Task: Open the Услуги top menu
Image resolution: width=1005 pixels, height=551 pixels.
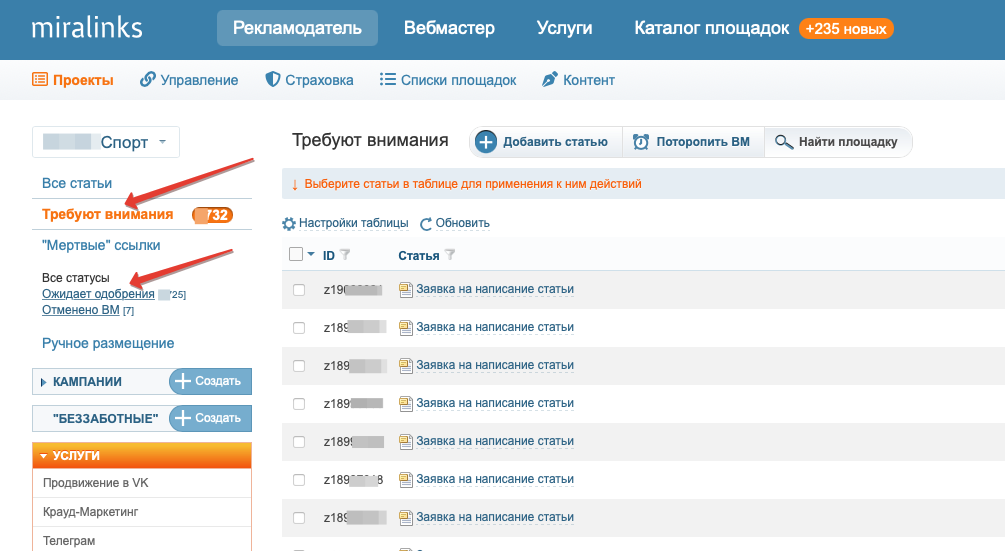Action: pos(564,28)
